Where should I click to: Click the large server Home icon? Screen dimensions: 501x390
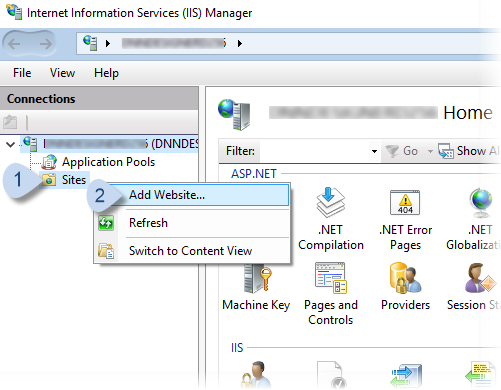(x=234, y=114)
